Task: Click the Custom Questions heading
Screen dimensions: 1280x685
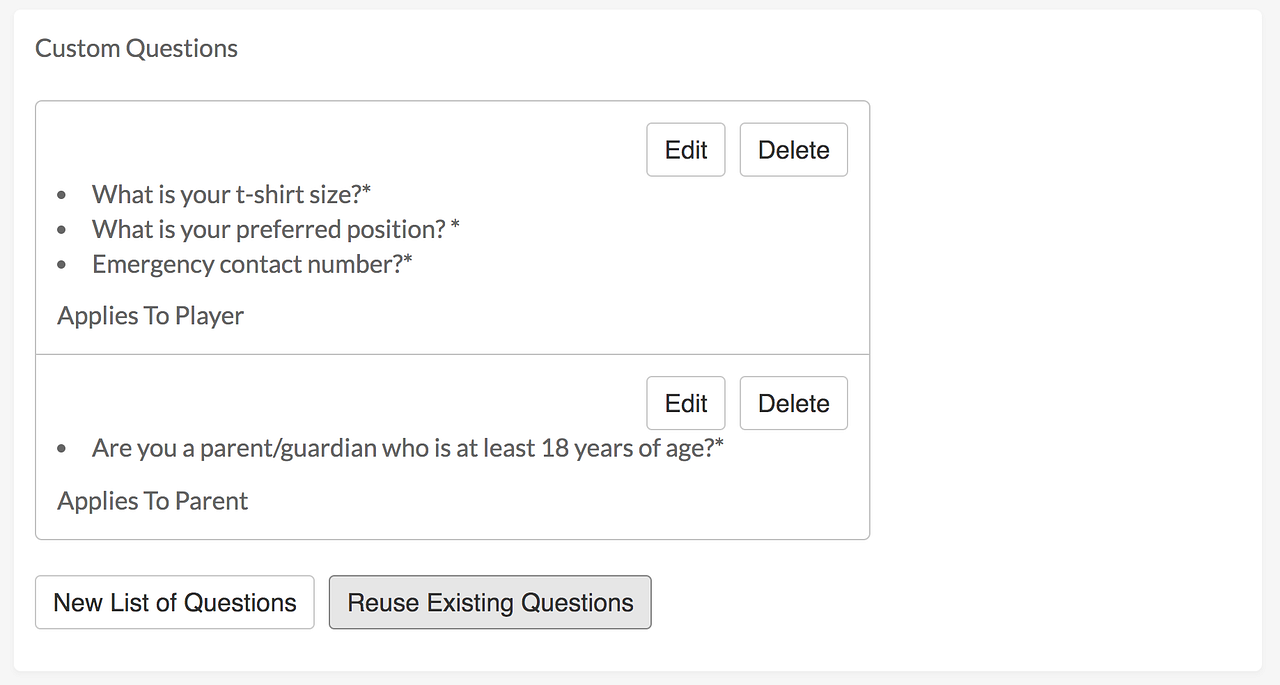Action: point(137,49)
